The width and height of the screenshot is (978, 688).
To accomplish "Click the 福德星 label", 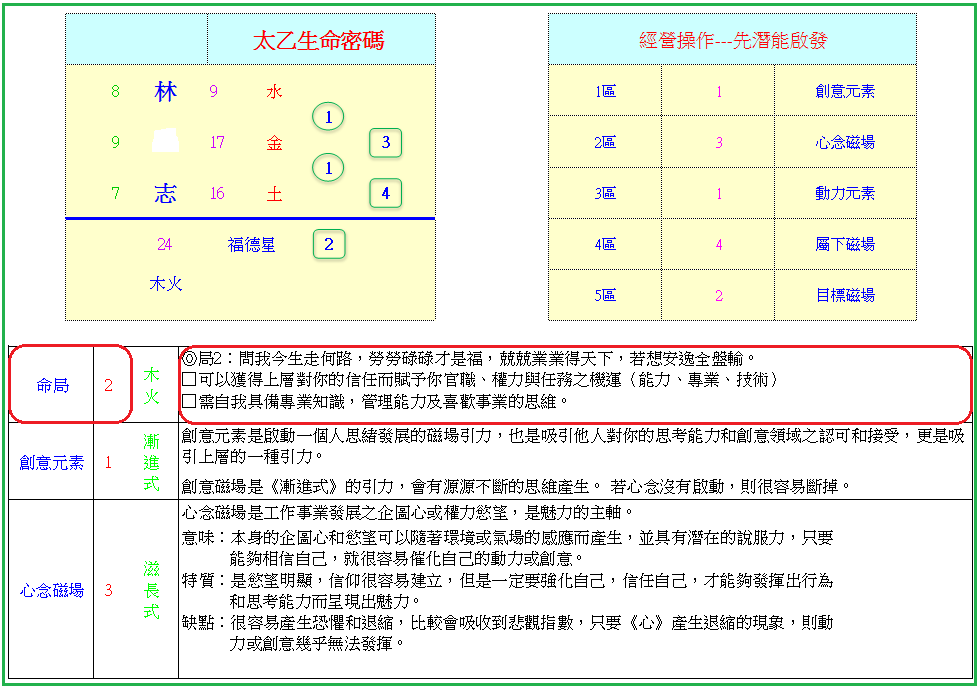I will click(x=251, y=244).
